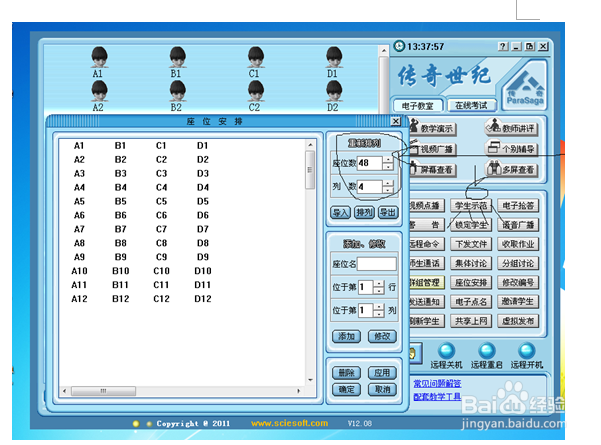The width and height of the screenshot is (601, 445).
Task: Click the 语音广播 voice broadcast button
Action: [x=518, y=225]
